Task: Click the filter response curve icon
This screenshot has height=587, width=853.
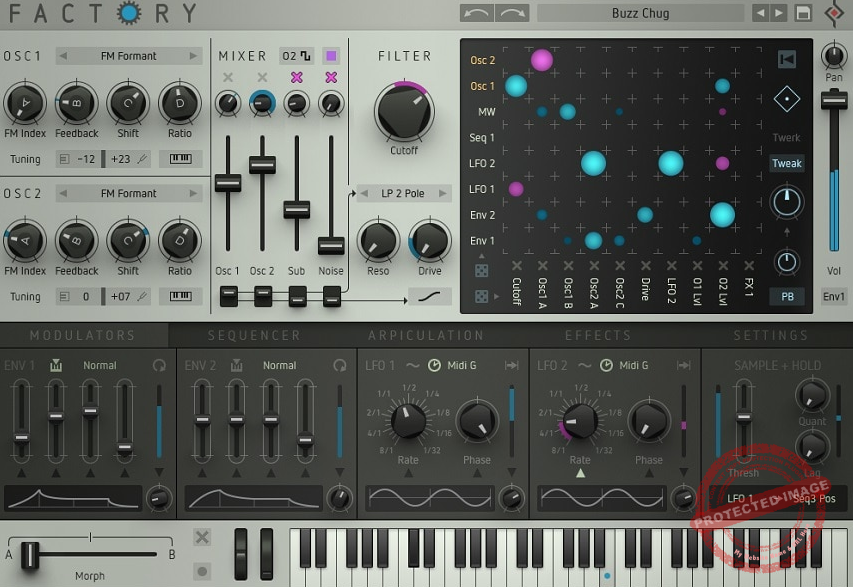Action: 430,297
